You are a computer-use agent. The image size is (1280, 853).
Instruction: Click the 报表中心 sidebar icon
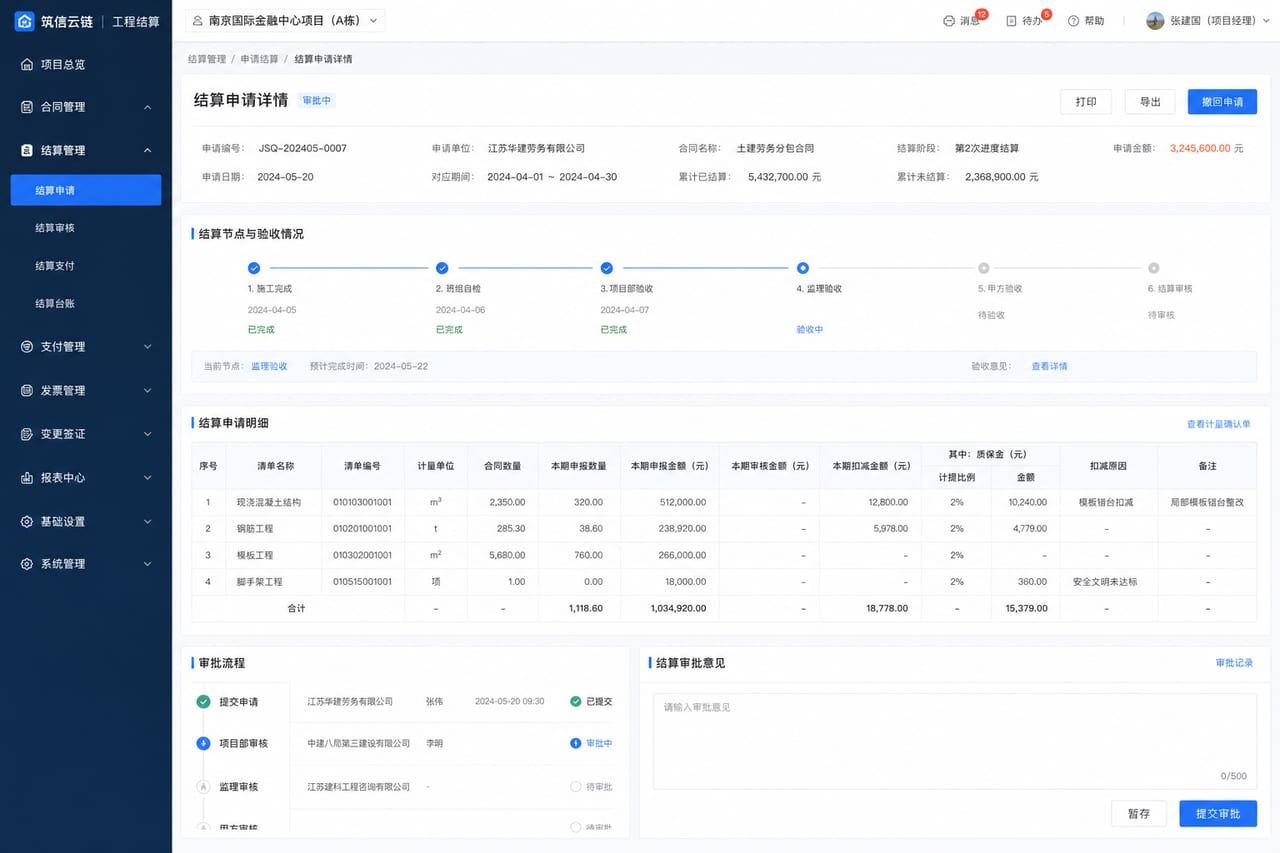[27, 477]
